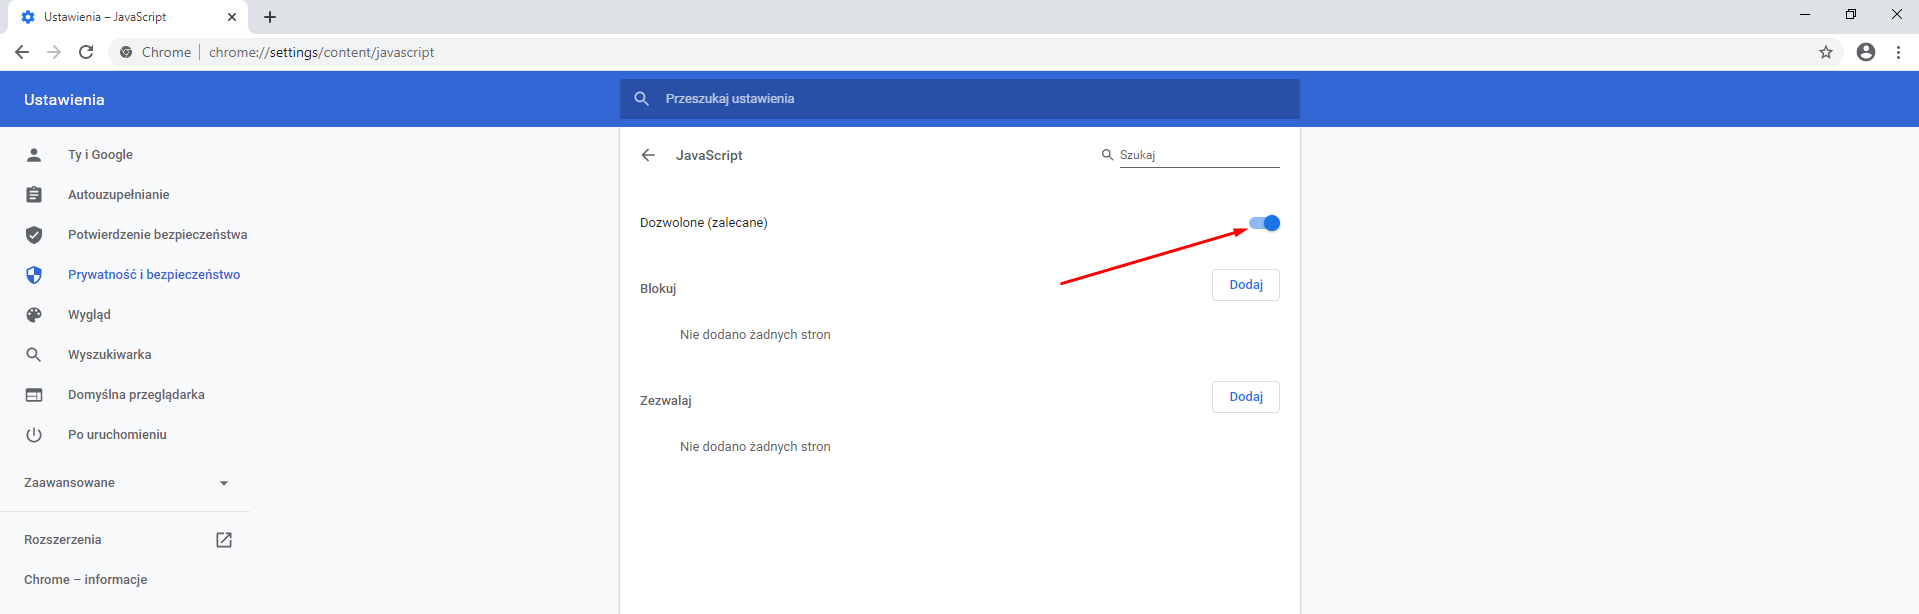This screenshot has height=614, width=1919.
Task: Bookmark this page with star icon
Action: 1826,52
